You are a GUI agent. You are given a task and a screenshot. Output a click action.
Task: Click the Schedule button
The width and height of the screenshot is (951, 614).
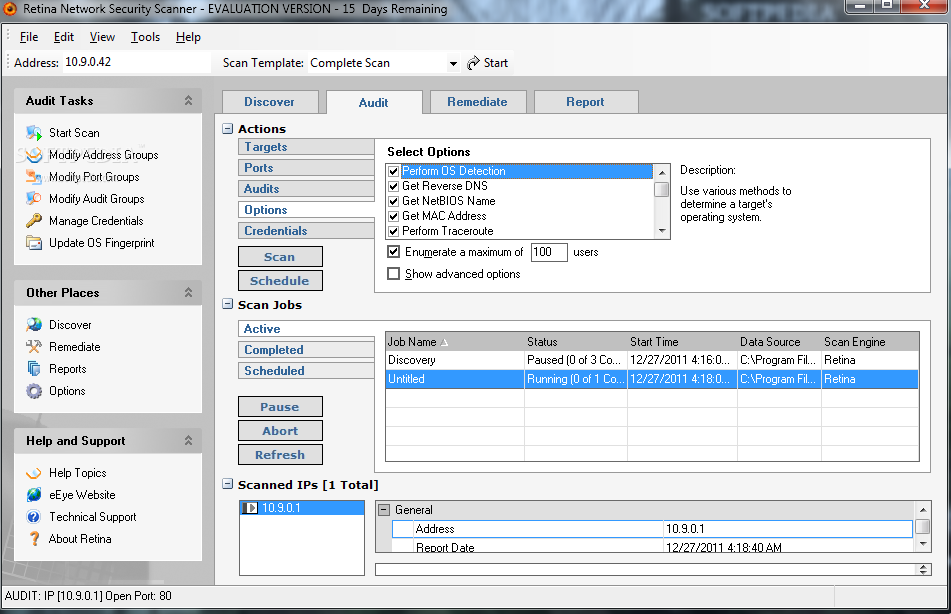[x=280, y=281]
